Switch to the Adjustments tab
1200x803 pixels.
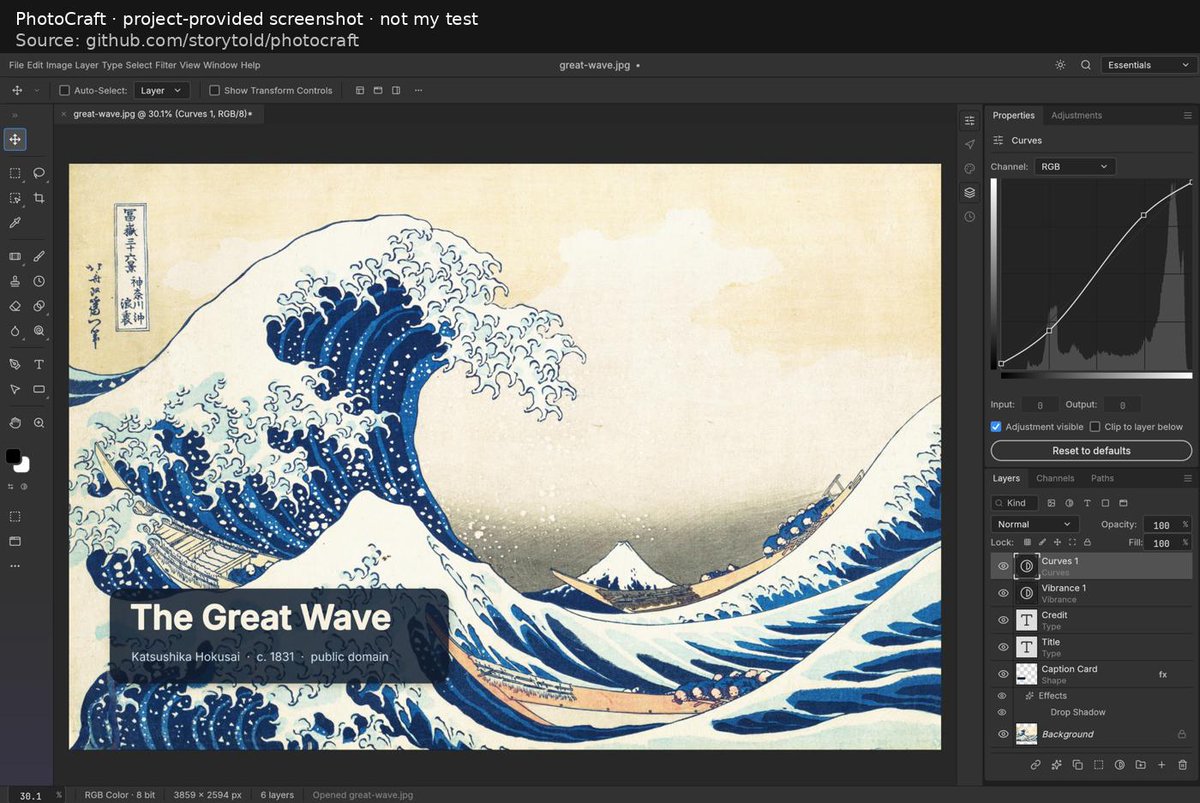pyautogui.click(x=1076, y=115)
